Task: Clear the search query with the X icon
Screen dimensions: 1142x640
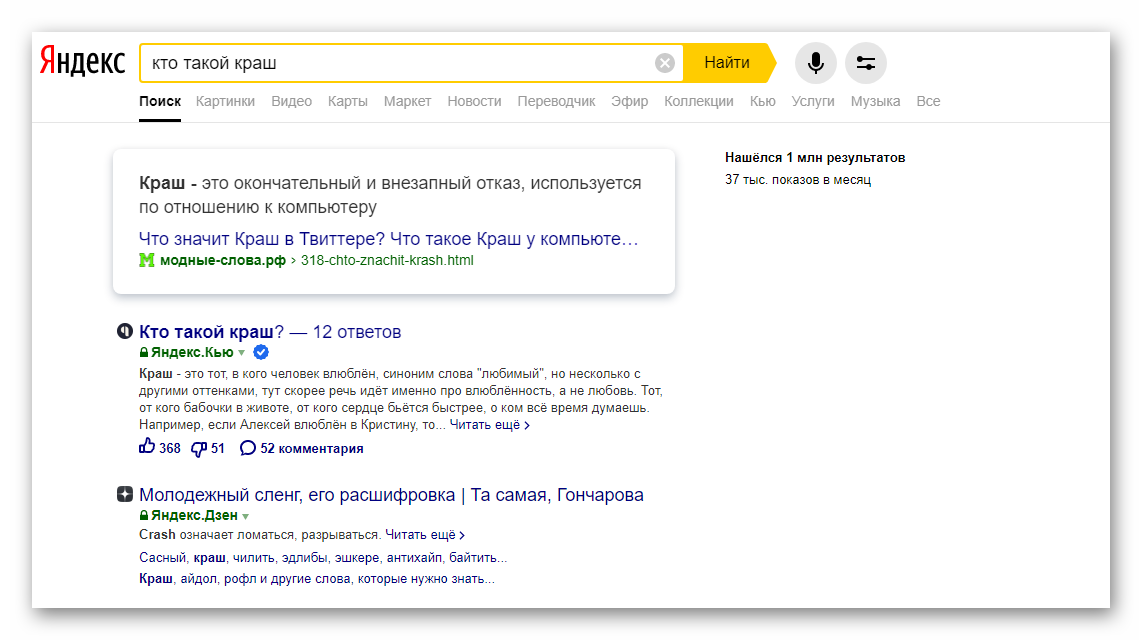Action: [x=664, y=63]
